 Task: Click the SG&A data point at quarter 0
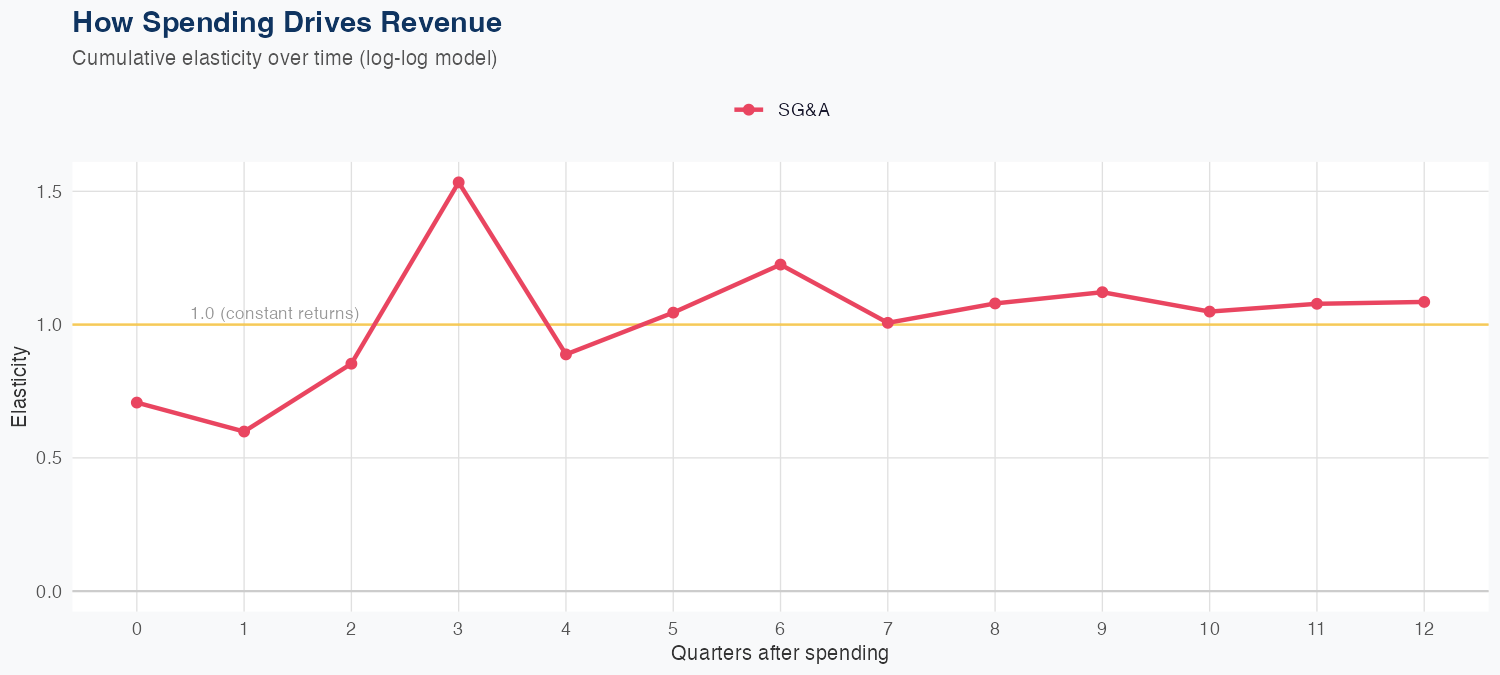[137, 403]
